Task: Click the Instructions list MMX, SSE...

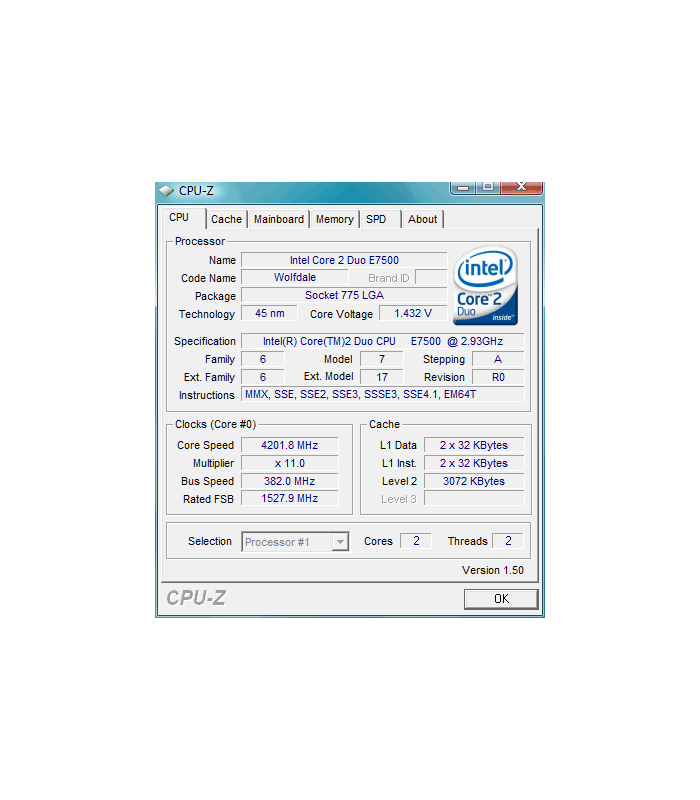Action: [x=383, y=394]
